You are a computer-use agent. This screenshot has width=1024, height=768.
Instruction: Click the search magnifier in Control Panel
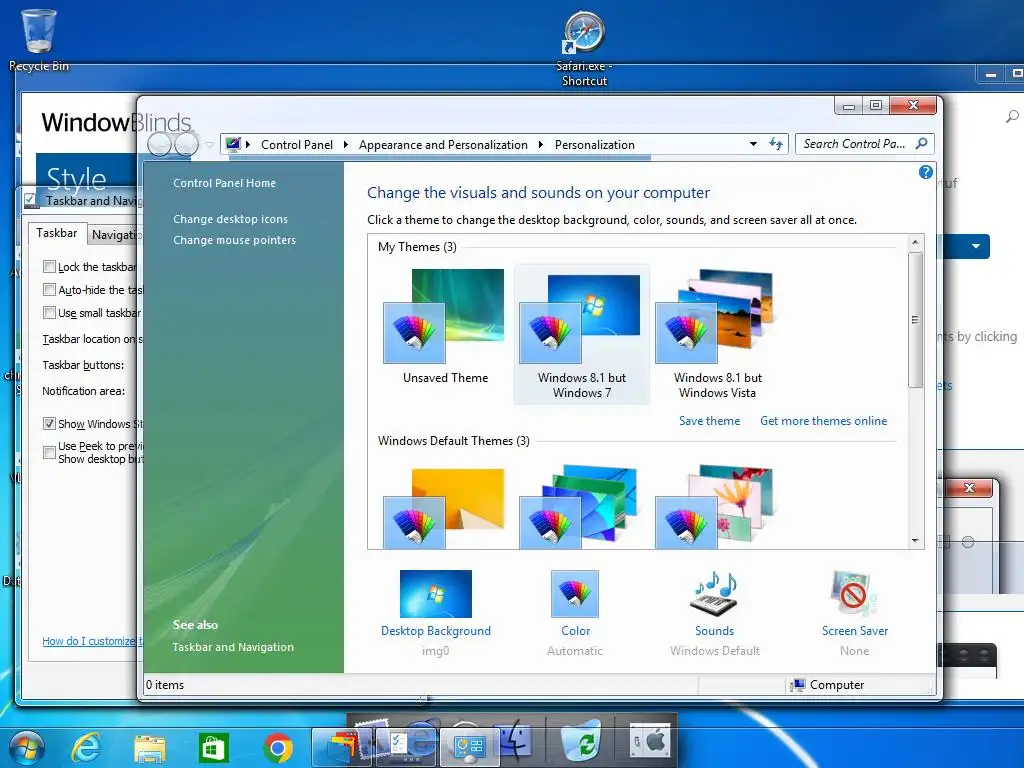pyautogui.click(x=921, y=144)
